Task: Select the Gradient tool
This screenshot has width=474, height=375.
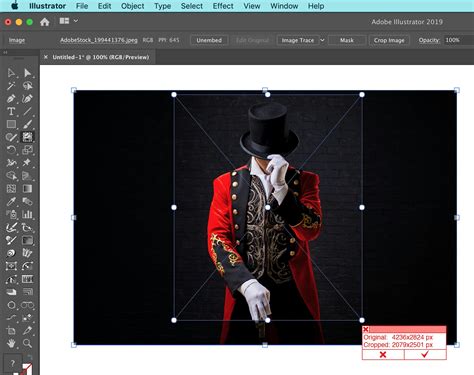Action: click(x=27, y=189)
